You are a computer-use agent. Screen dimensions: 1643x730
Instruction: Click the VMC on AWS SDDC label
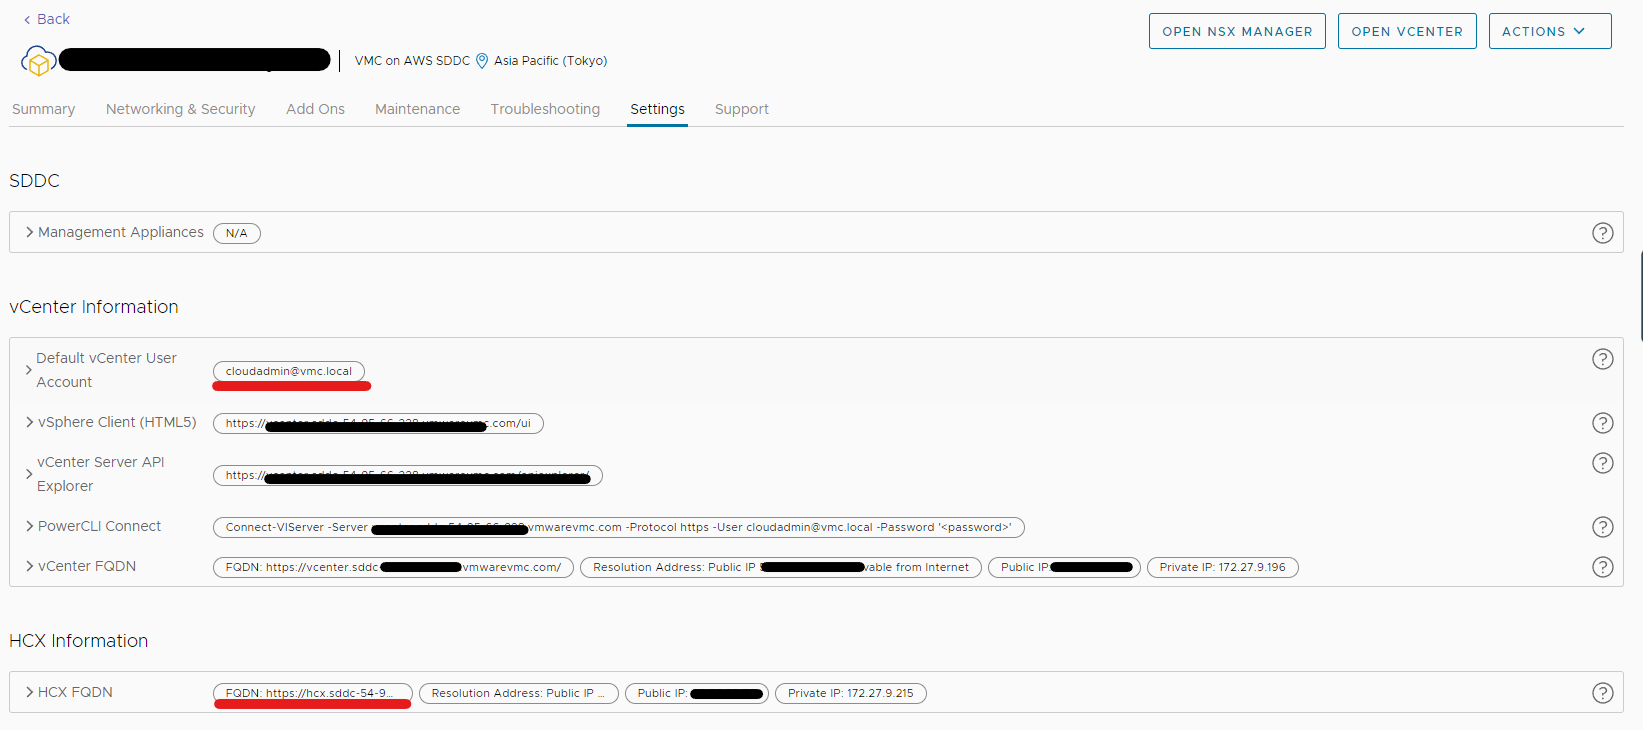click(x=412, y=61)
